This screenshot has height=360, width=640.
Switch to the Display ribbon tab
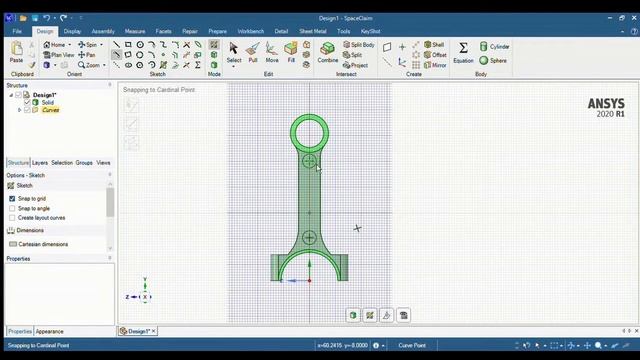(x=72, y=31)
